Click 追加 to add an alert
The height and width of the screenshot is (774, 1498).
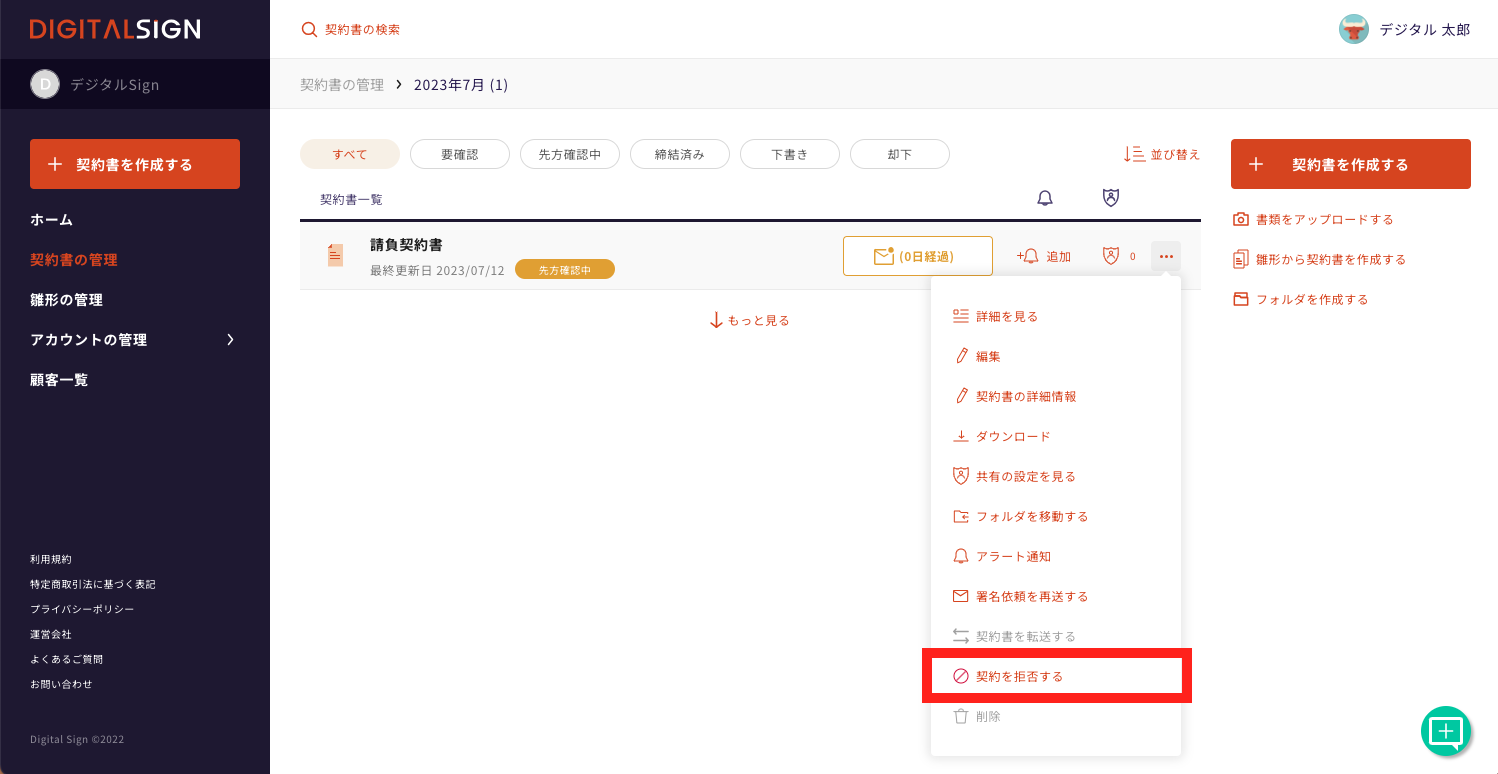[x=1044, y=256]
